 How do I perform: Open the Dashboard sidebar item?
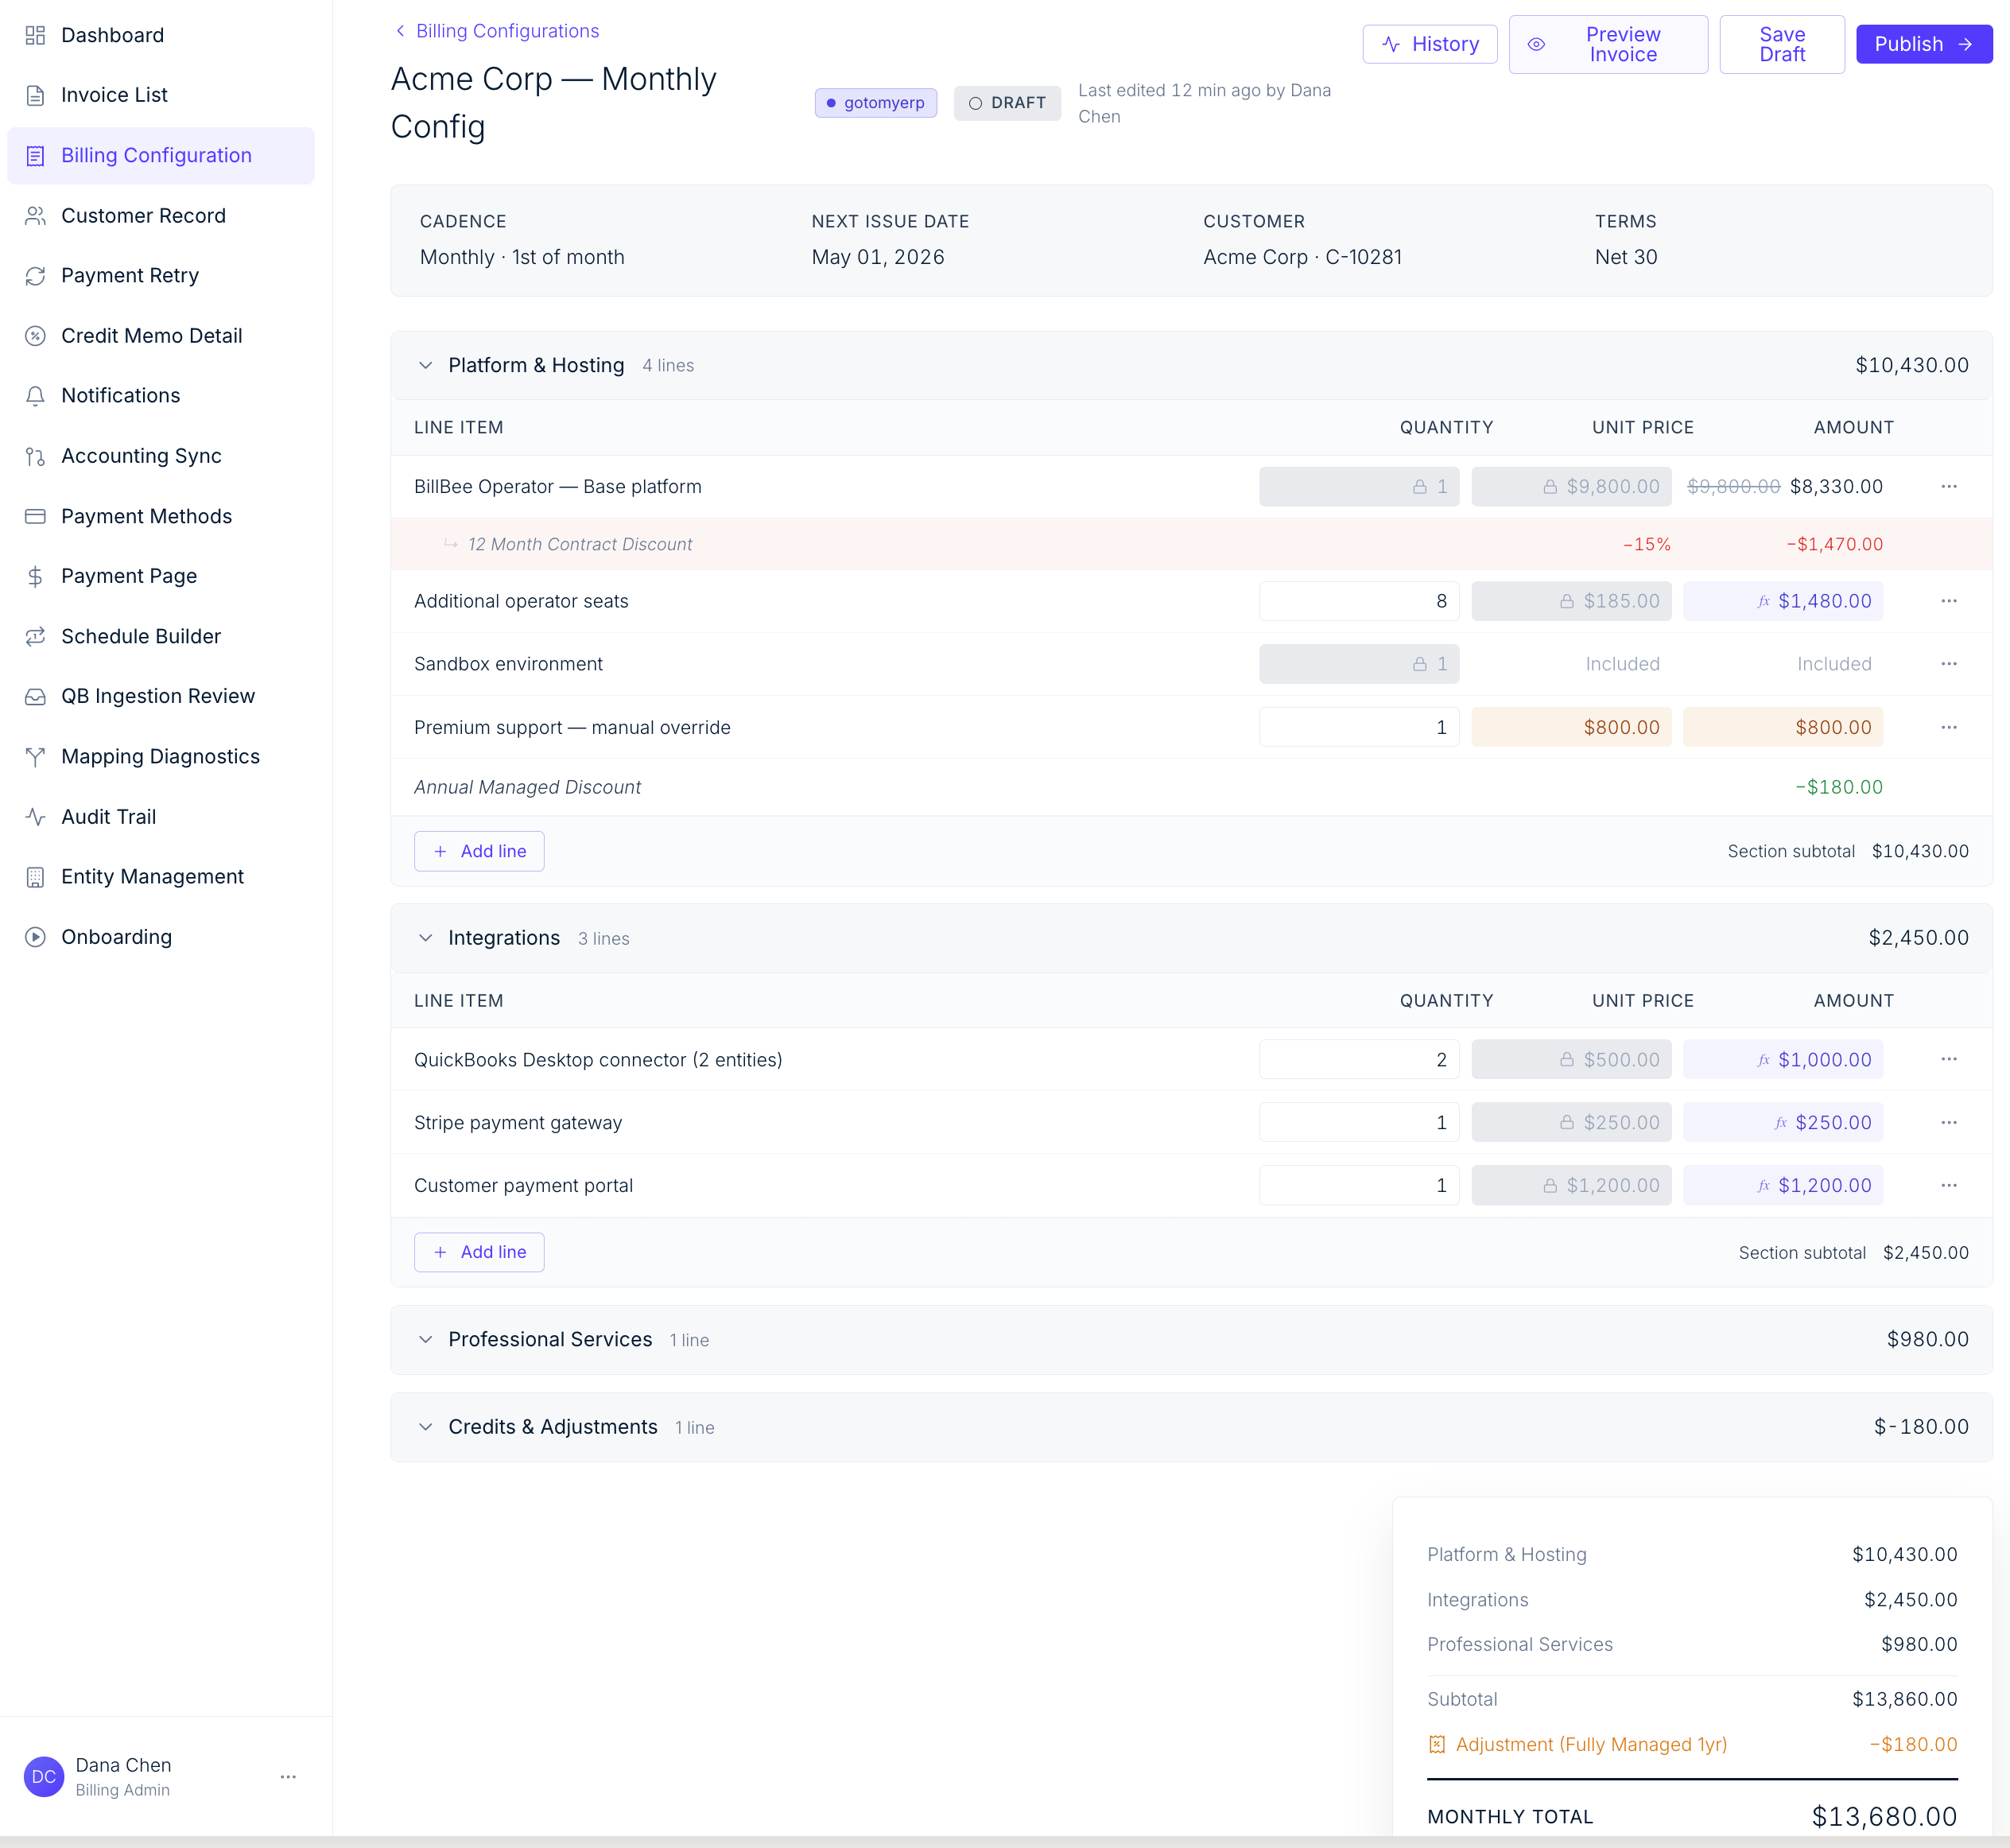[160, 35]
